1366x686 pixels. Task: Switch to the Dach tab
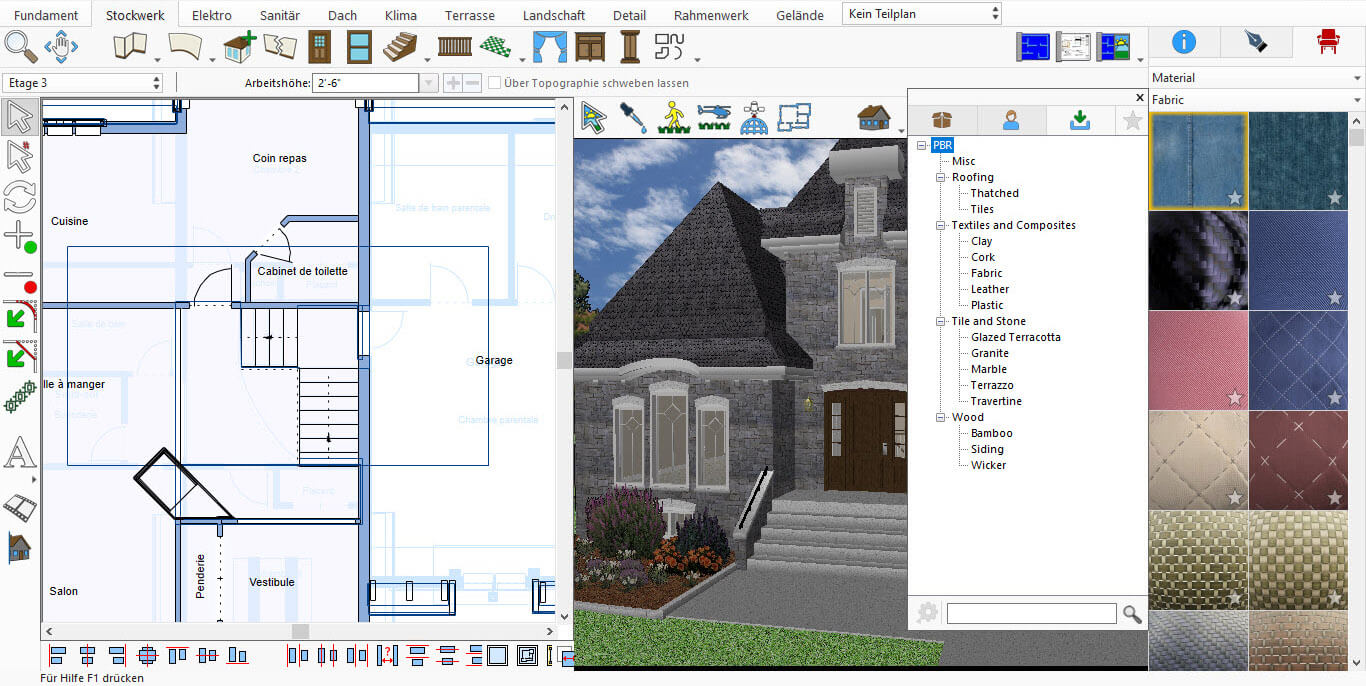click(x=342, y=15)
